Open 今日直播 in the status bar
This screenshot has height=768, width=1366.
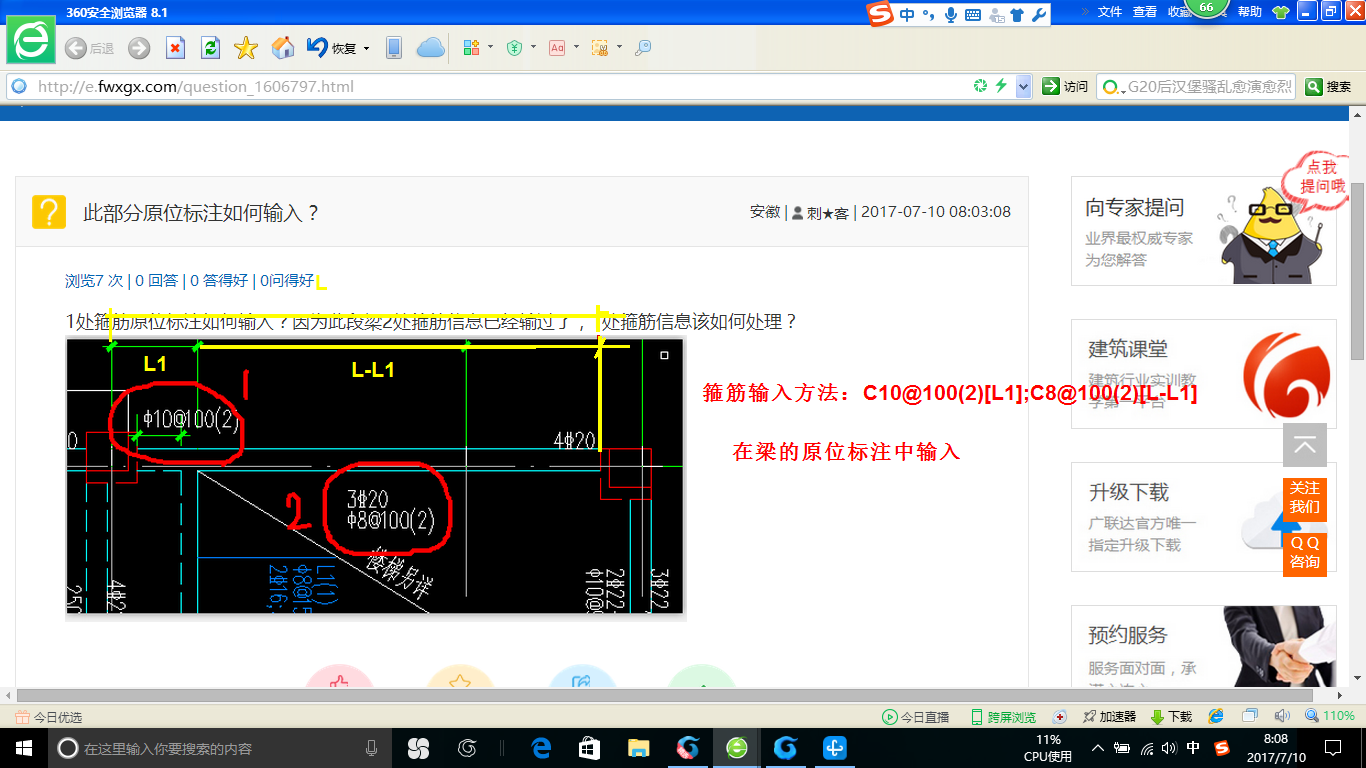click(x=915, y=717)
